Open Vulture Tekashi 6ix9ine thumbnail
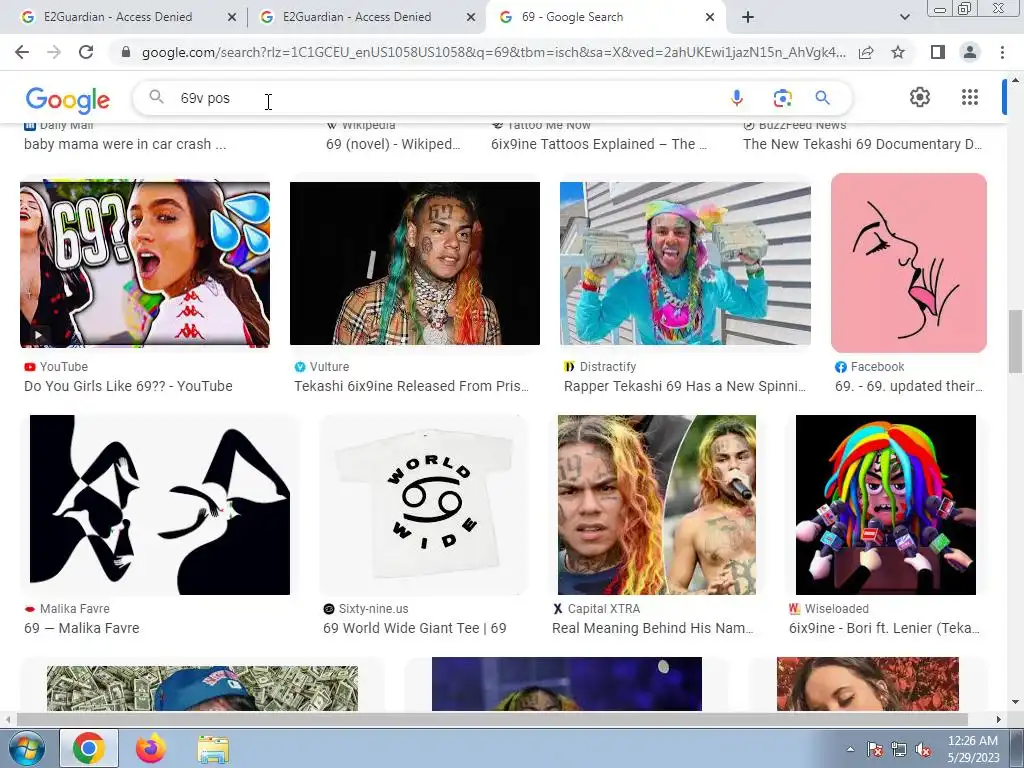Screen dimensions: 1024x768 tap(415, 263)
